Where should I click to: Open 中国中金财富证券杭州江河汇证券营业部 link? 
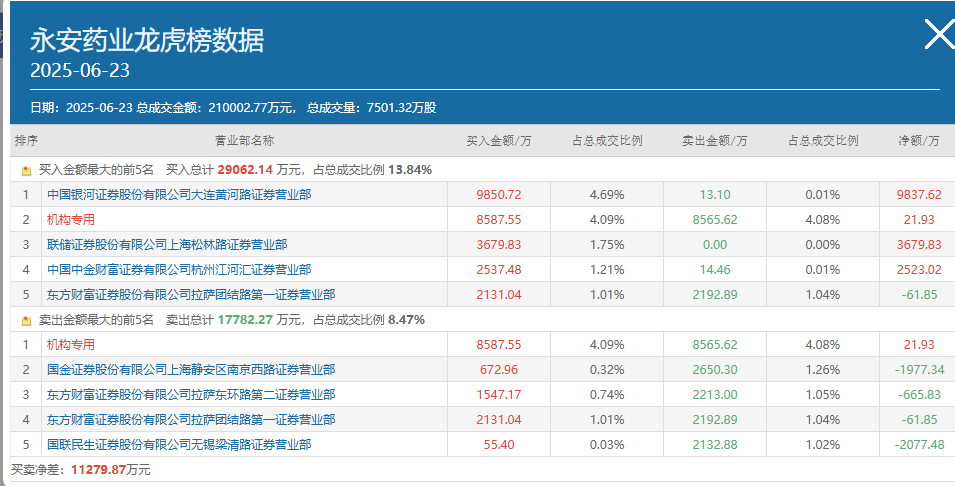tap(179, 269)
